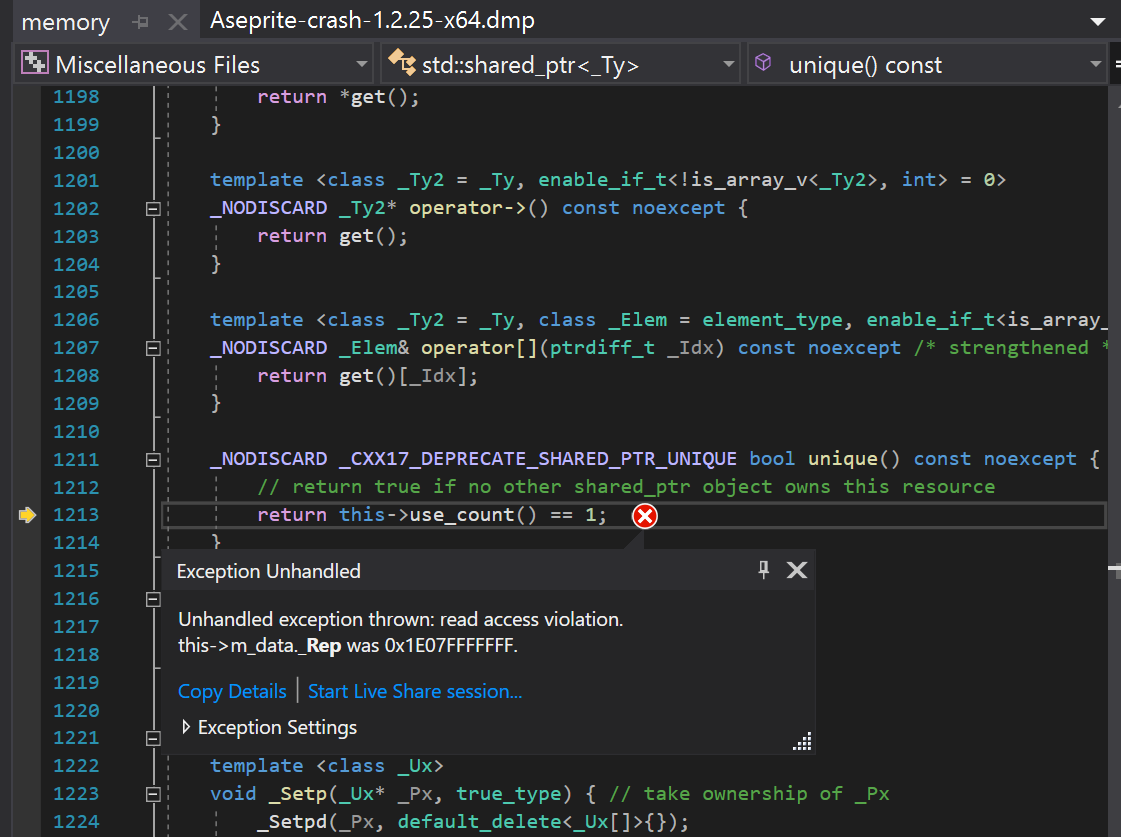Click the popup resize grip corner
1121x837 pixels.
pyautogui.click(x=802, y=741)
